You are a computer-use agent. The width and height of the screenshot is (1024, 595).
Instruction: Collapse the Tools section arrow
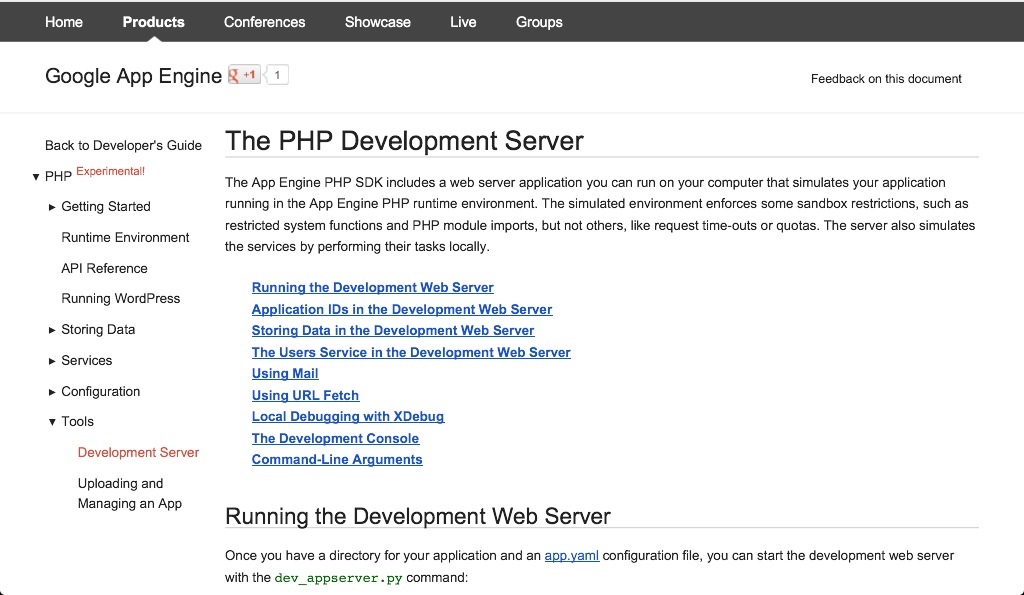52,422
